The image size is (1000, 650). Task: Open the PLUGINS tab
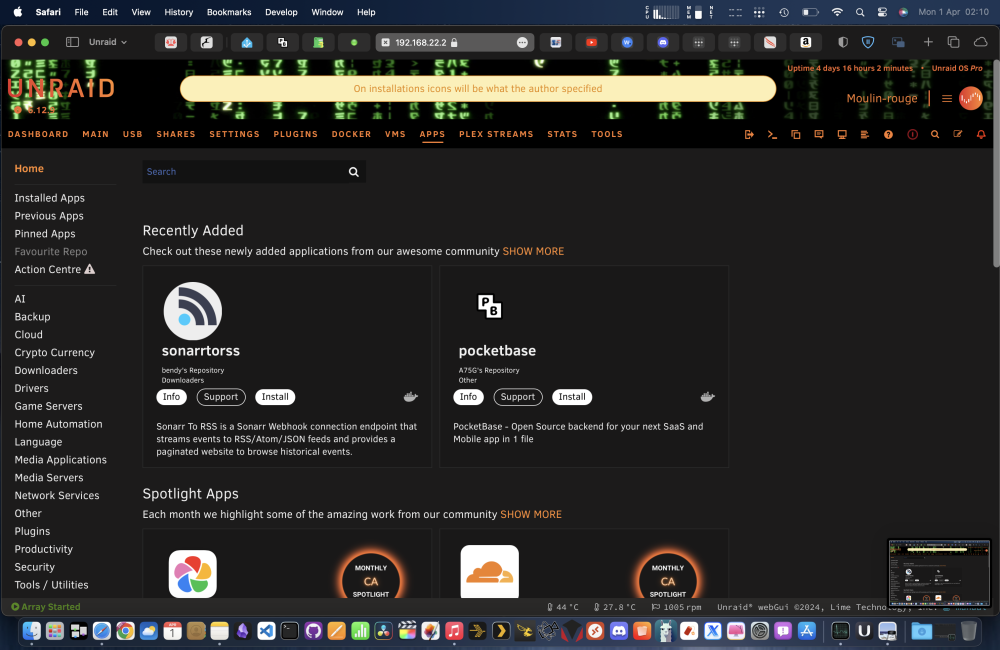[x=295, y=134]
